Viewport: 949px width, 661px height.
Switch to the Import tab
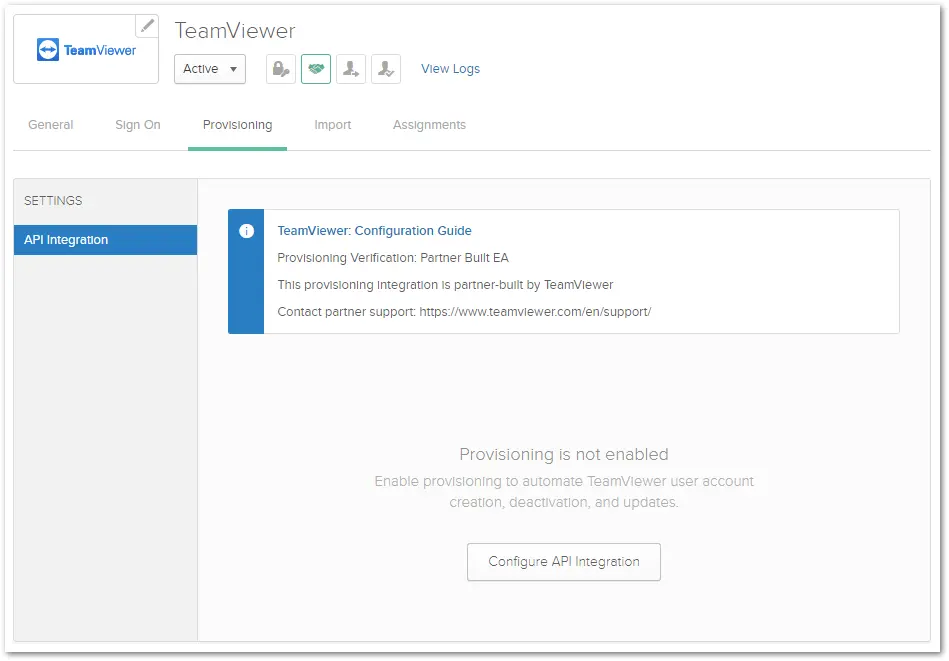(x=333, y=125)
